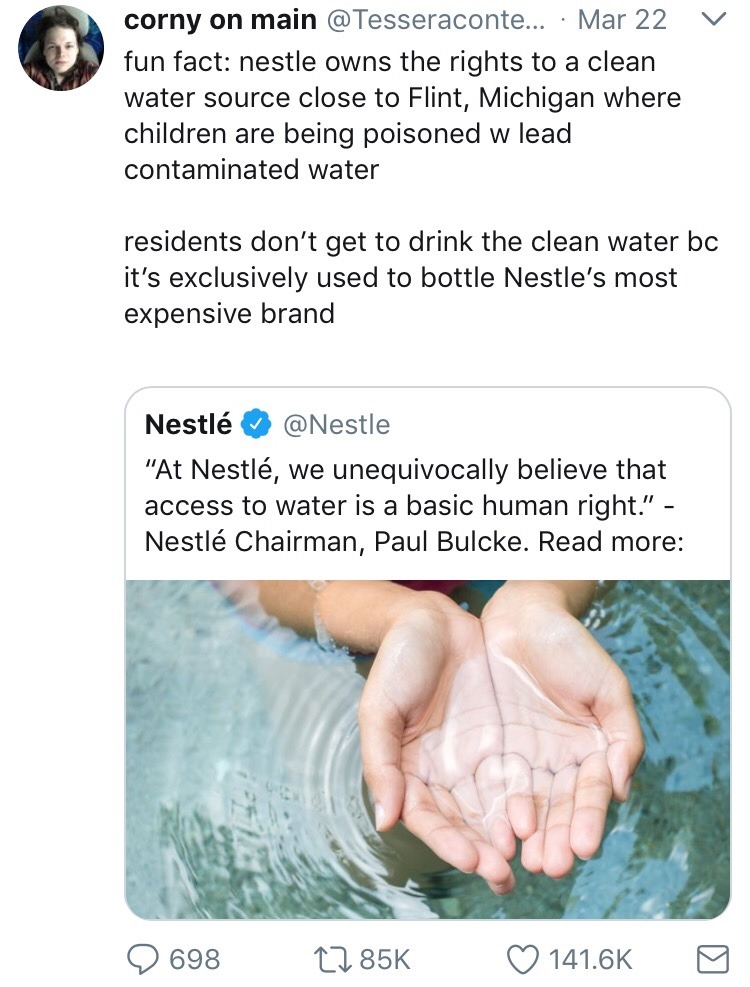Click the 698 replies count
Screen dimensions: 750x987
[x=195, y=958]
